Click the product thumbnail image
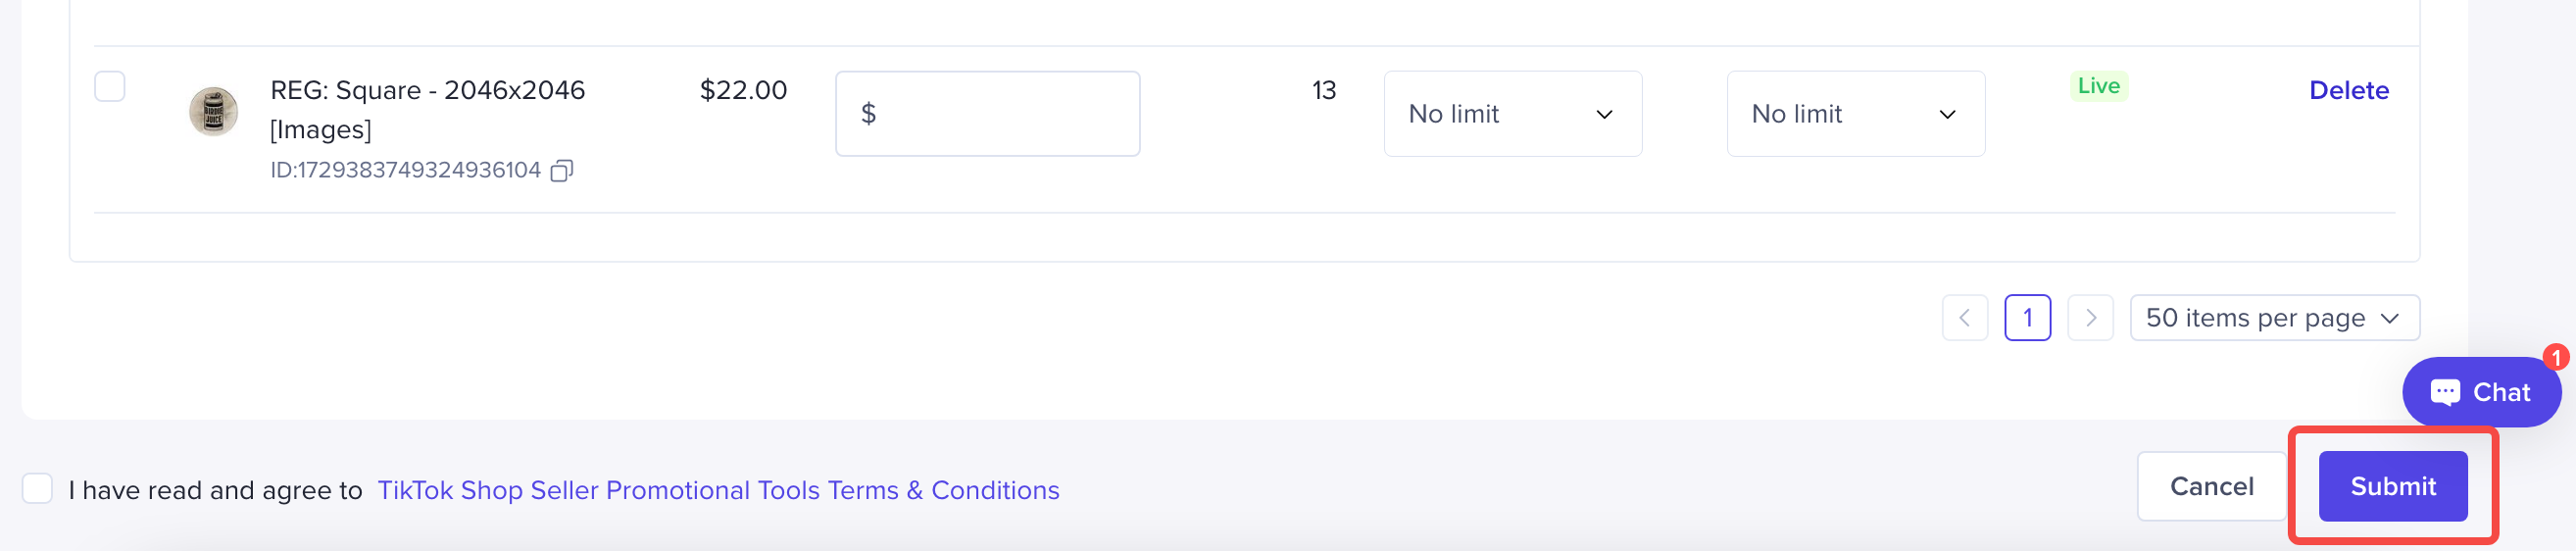Image resolution: width=2576 pixels, height=551 pixels. click(x=213, y=111)
